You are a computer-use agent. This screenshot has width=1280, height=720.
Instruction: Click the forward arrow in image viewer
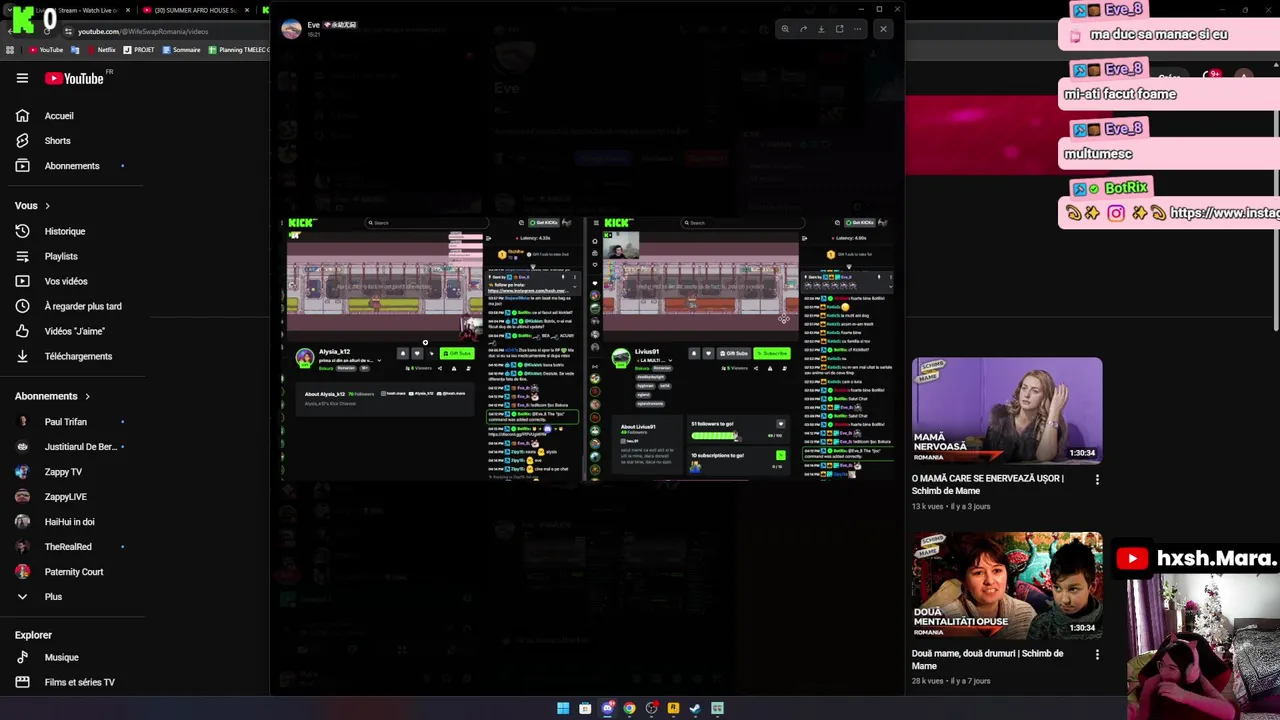[803, 29]
